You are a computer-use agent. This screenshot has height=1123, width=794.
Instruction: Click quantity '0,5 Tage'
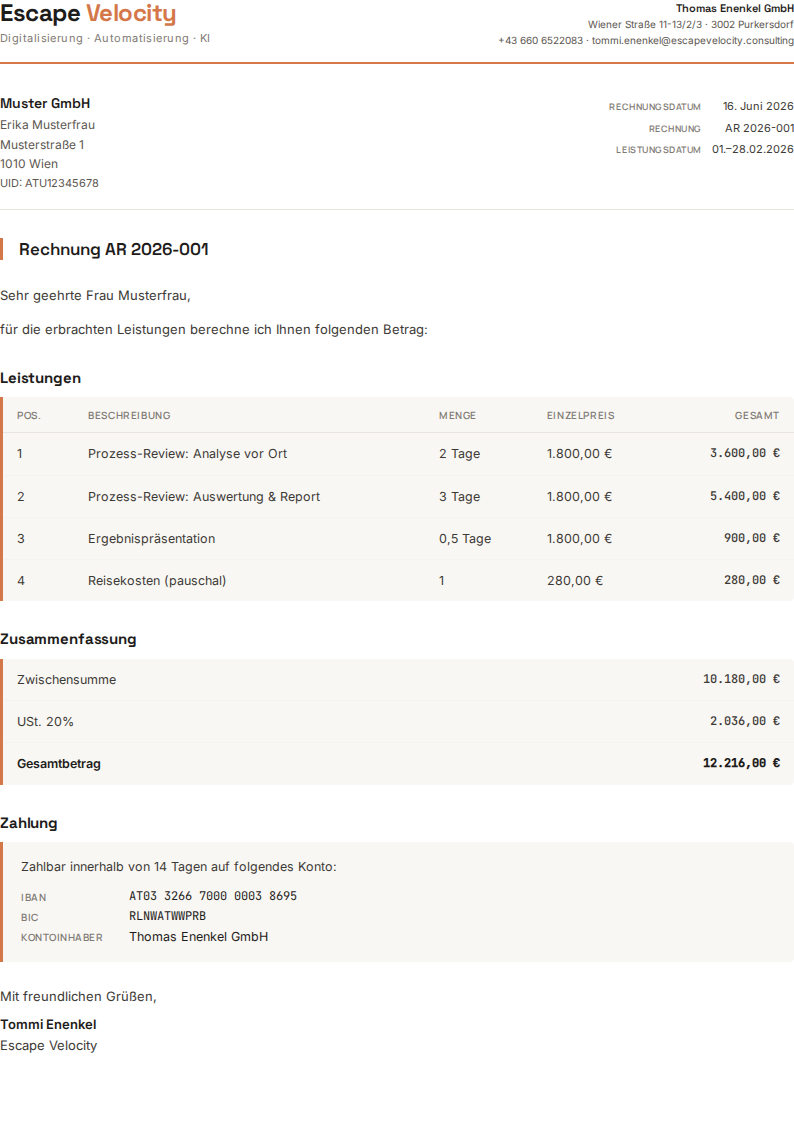click(465, 539)
